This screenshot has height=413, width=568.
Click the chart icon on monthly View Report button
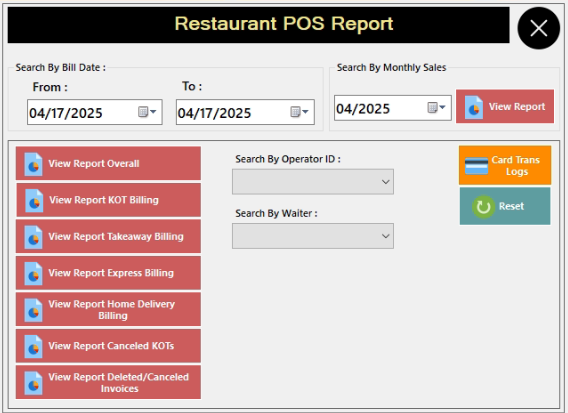pos(474,107)
